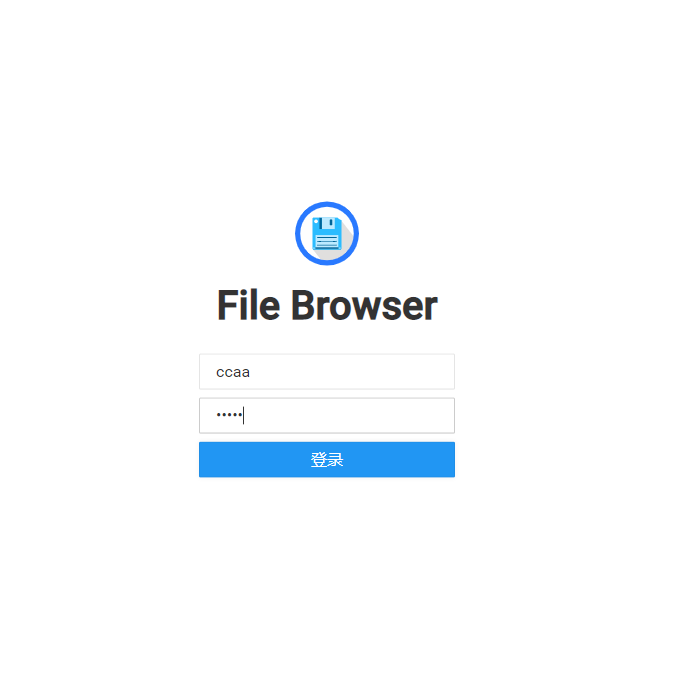This screenshot has height=686, width=698.
Task: Click the left end of the blue login button
Action: 214,459
